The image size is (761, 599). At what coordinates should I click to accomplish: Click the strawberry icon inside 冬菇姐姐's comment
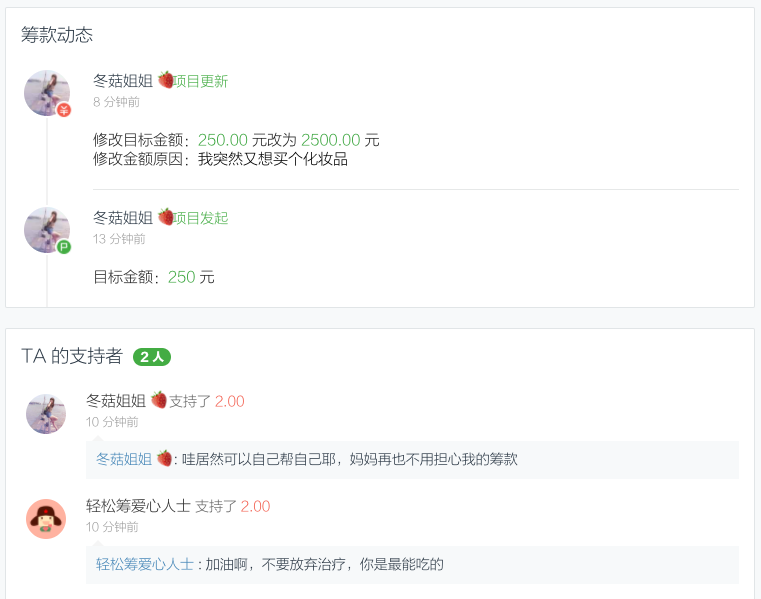click(164, 459)
